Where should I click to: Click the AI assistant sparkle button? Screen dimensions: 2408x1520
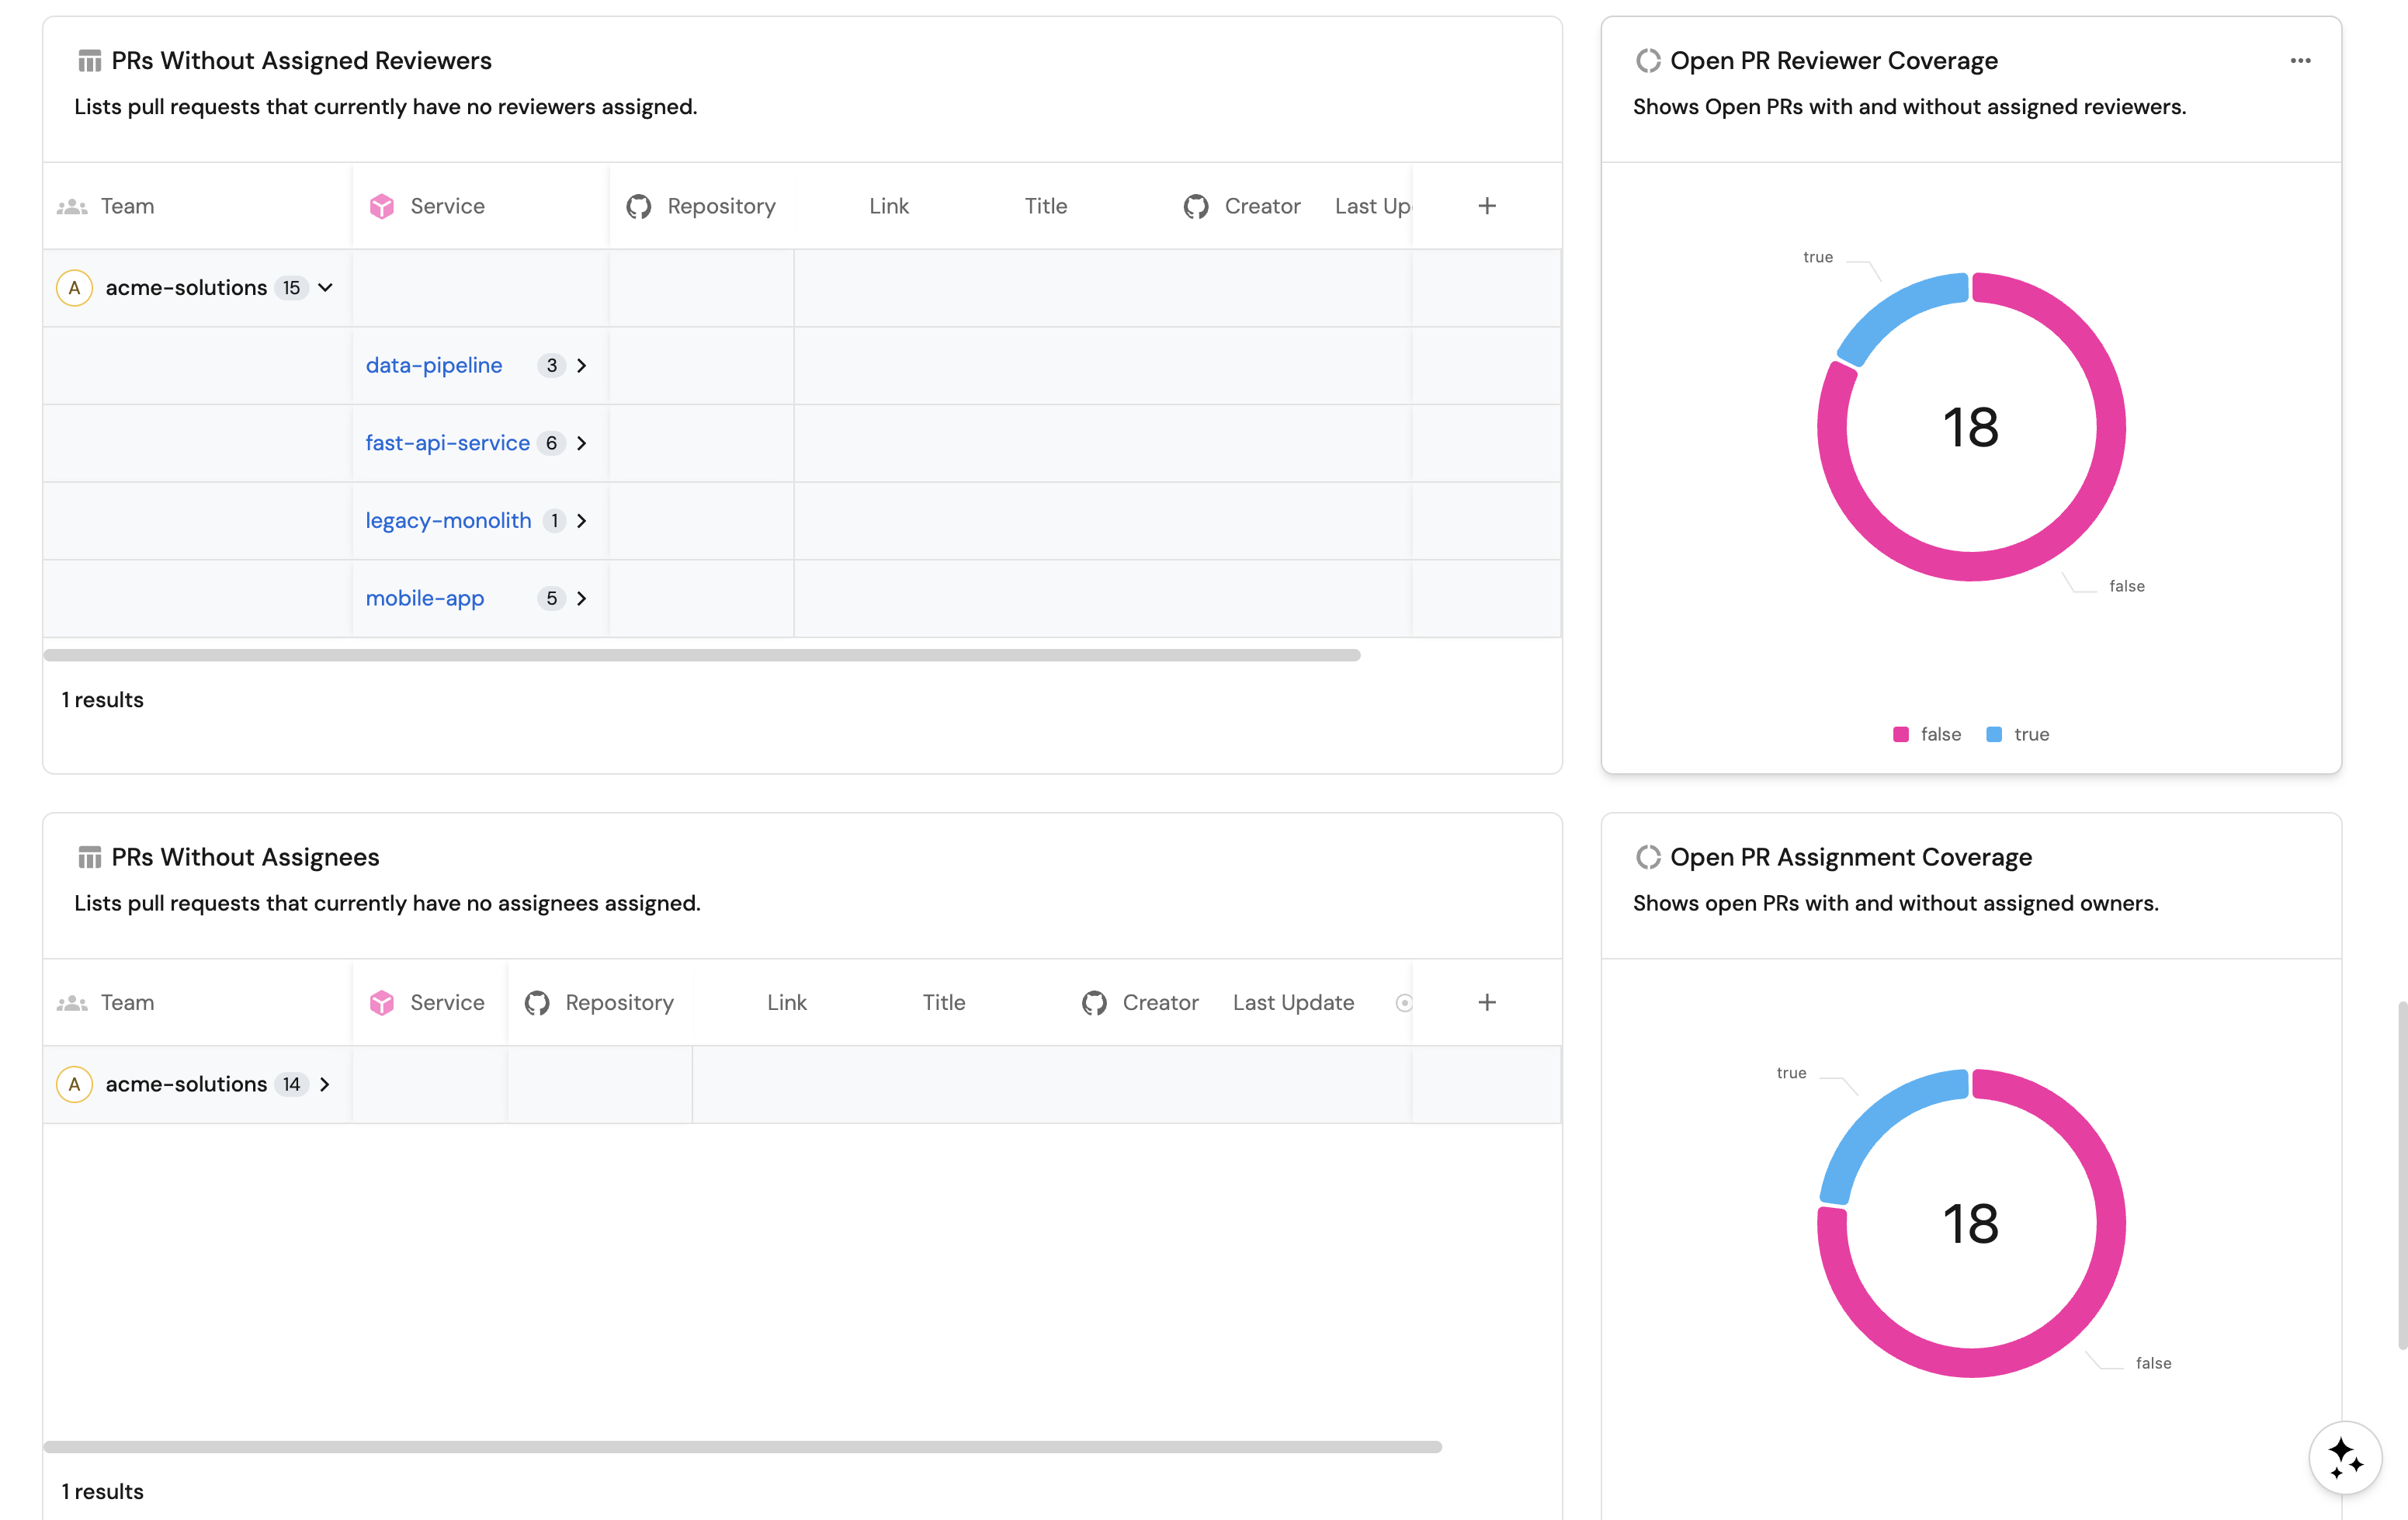2344,1457
